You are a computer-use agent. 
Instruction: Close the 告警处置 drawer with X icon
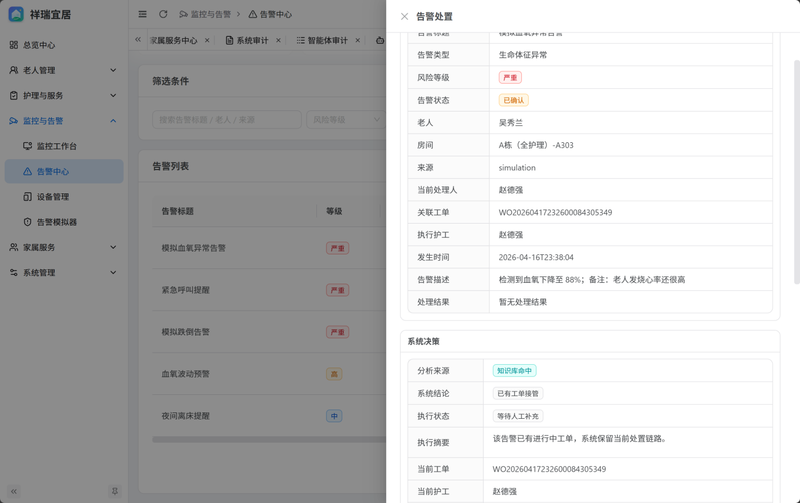tap(404, 16)
